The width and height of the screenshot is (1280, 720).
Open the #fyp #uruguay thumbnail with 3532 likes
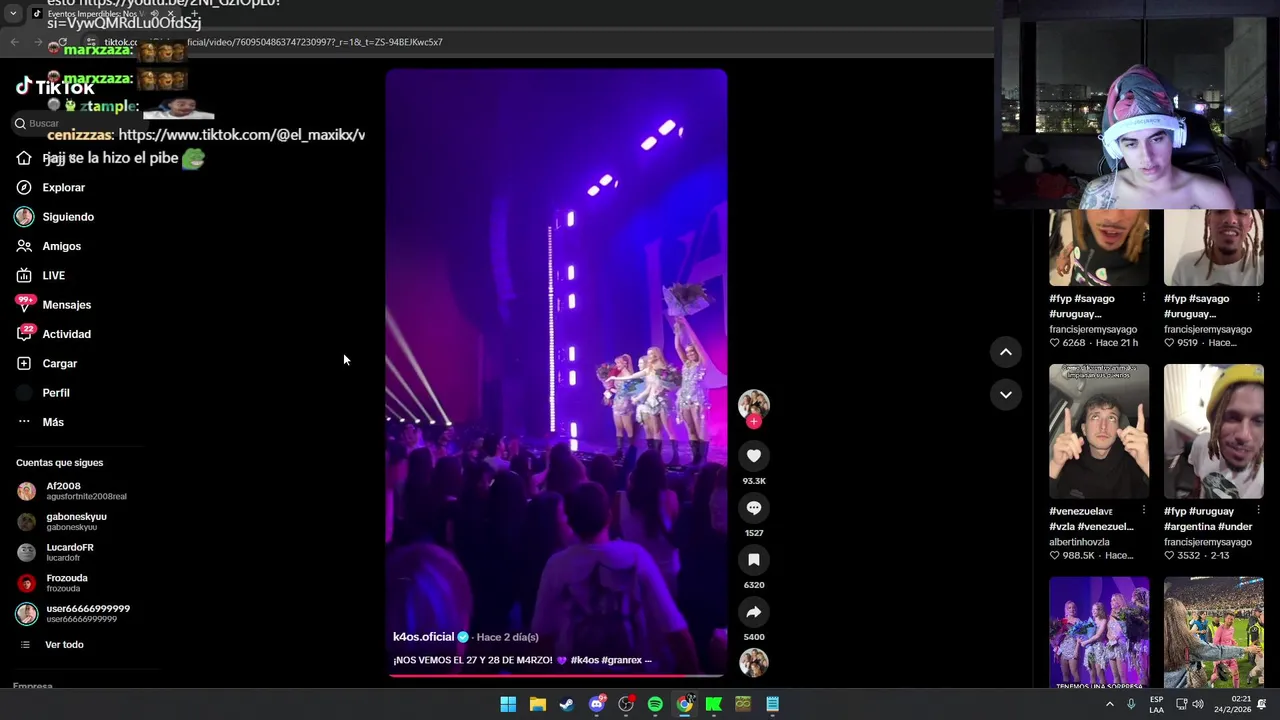[x=1214, y=431]
